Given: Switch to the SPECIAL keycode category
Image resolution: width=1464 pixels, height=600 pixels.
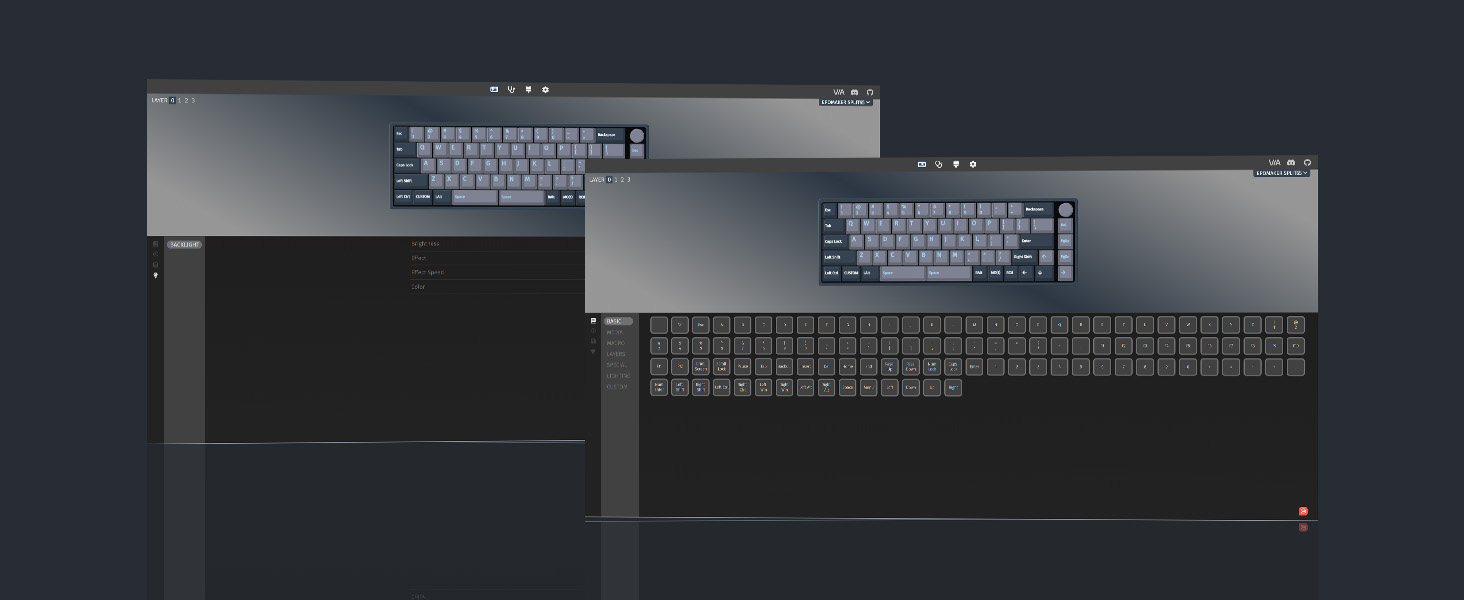Looking at the screenshot, I should point(617,364).
